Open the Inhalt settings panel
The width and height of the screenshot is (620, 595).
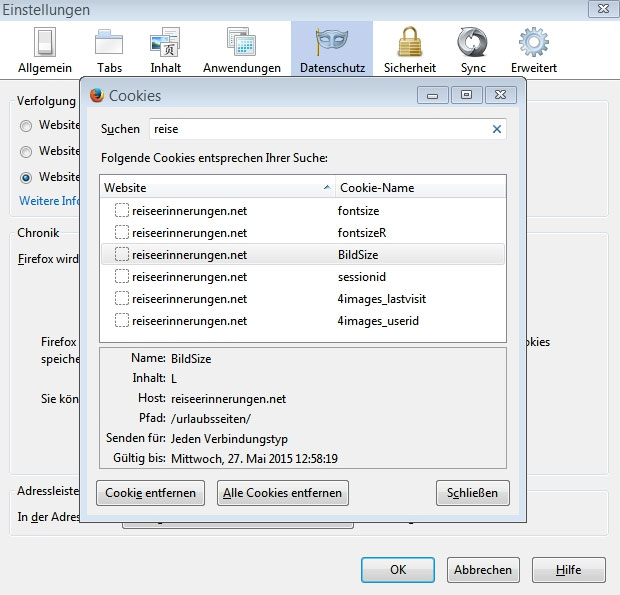[165, 49]
